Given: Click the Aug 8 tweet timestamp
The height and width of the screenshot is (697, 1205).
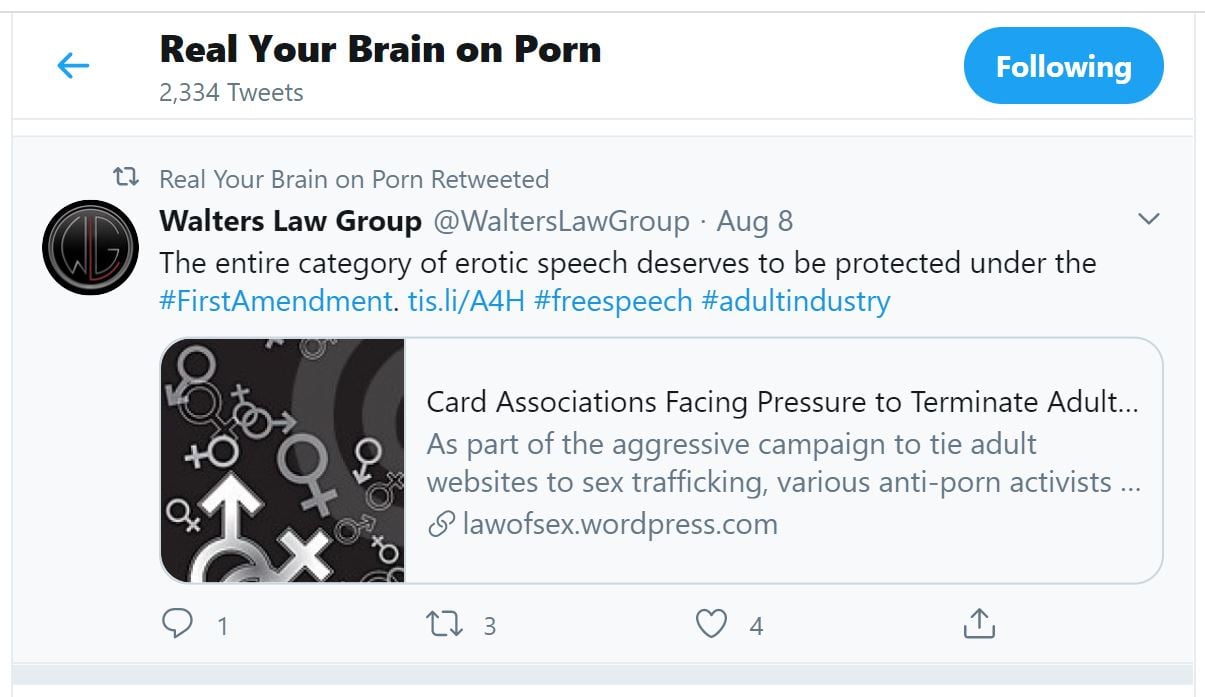Looking at the screenshot, I should (755, 221).
